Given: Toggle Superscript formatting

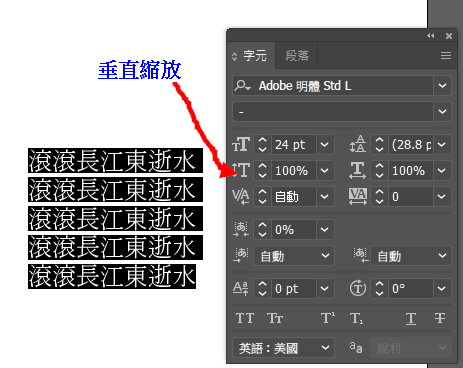Looking at the screenshot, I should [x=328, y=318].
